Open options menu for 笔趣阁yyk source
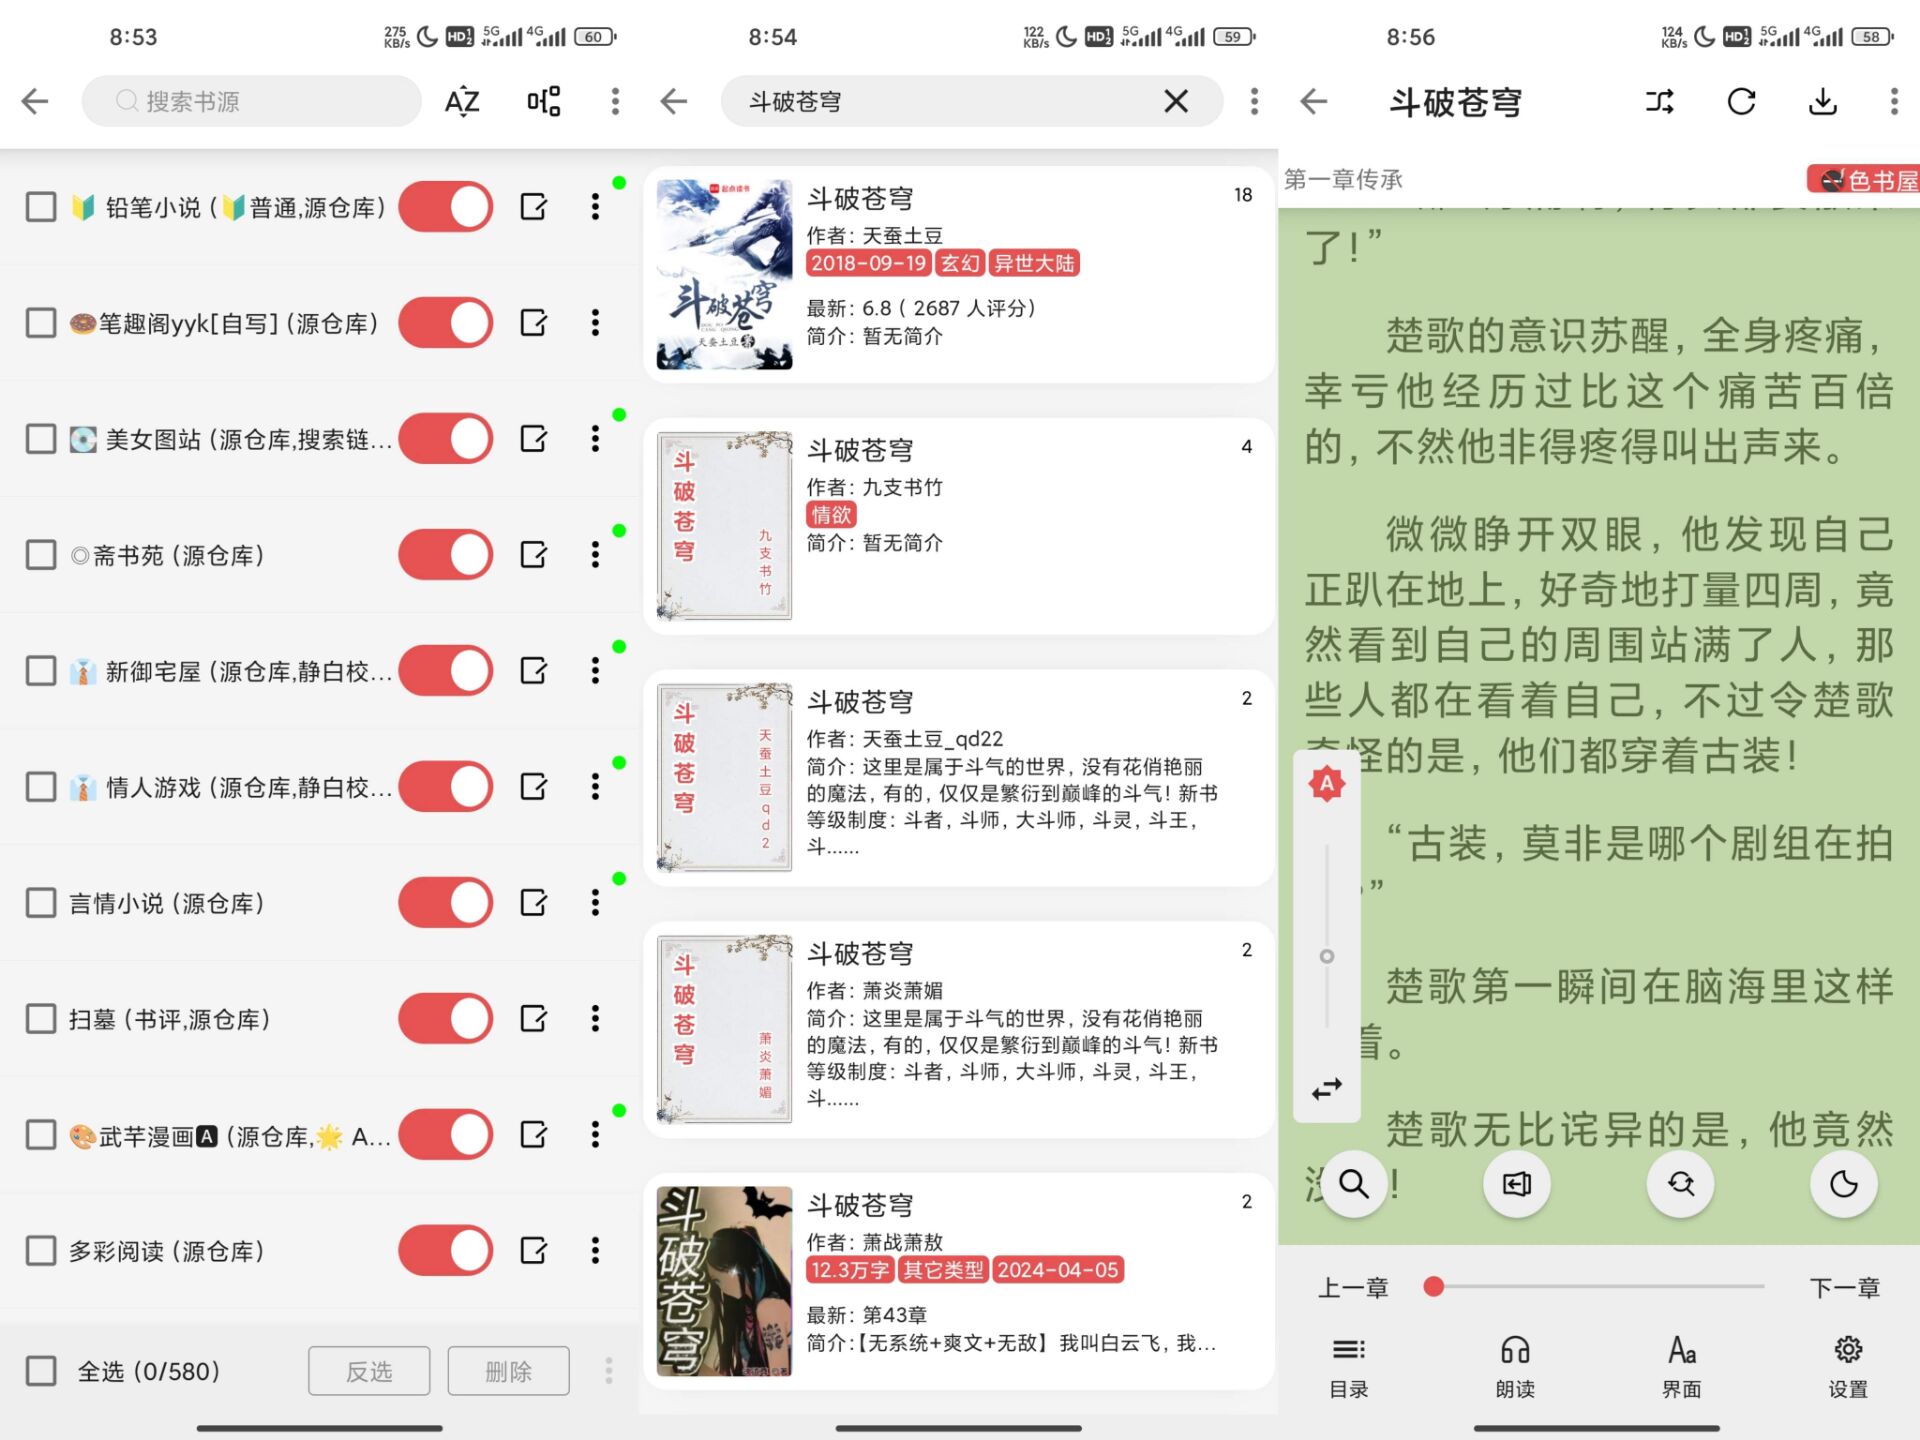1920x1440 pixels. [595, 322]
